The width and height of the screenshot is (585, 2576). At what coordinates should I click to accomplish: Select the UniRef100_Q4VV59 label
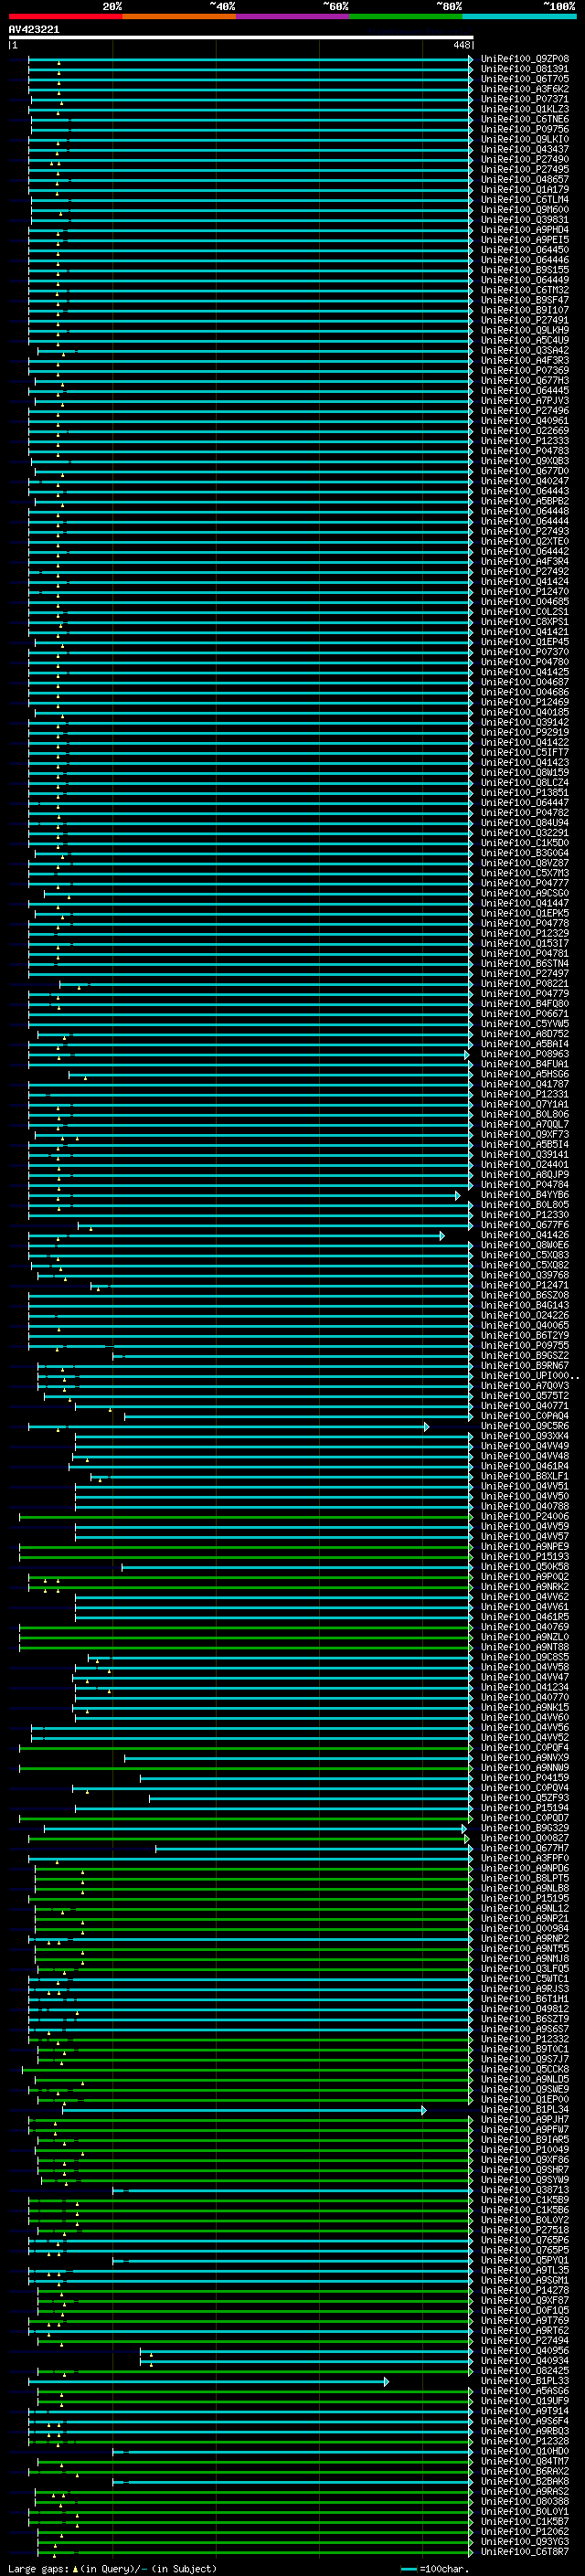point(524,1526)
